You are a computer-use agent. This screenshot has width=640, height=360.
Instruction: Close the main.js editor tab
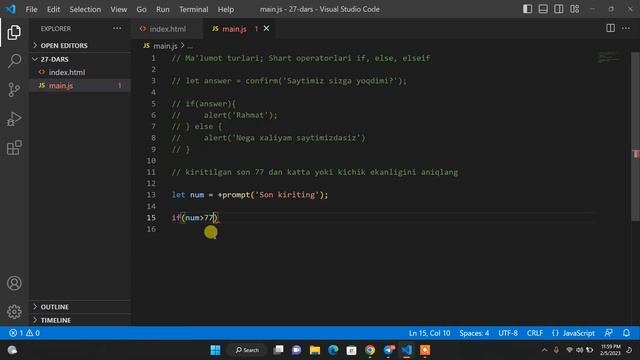click(x=266, y=28)
